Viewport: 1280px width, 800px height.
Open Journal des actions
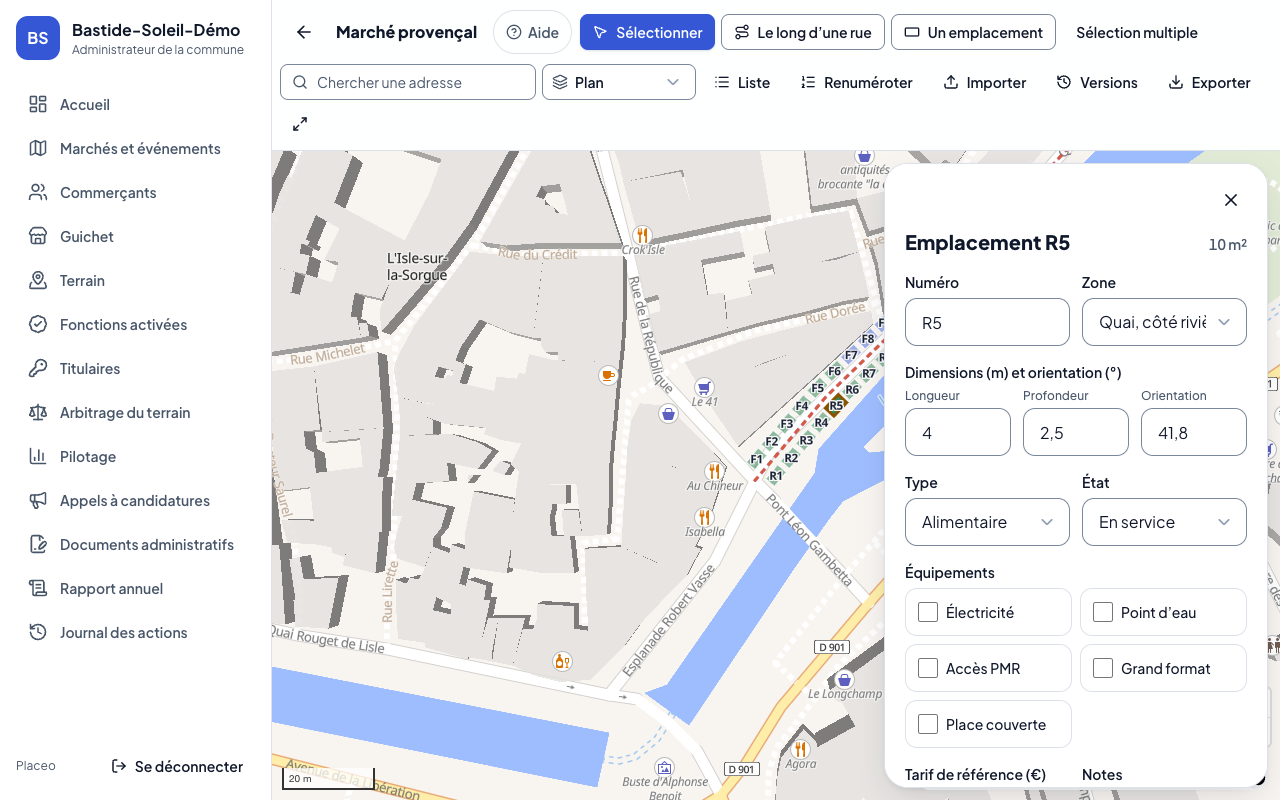(x=135, y=632)
